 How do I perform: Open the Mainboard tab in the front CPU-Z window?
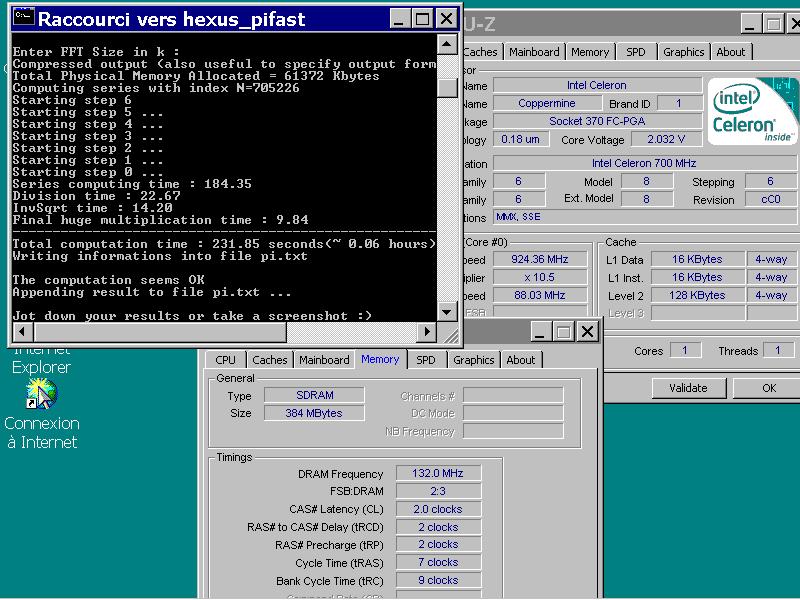pyautogui.click(x=324, y=360)
